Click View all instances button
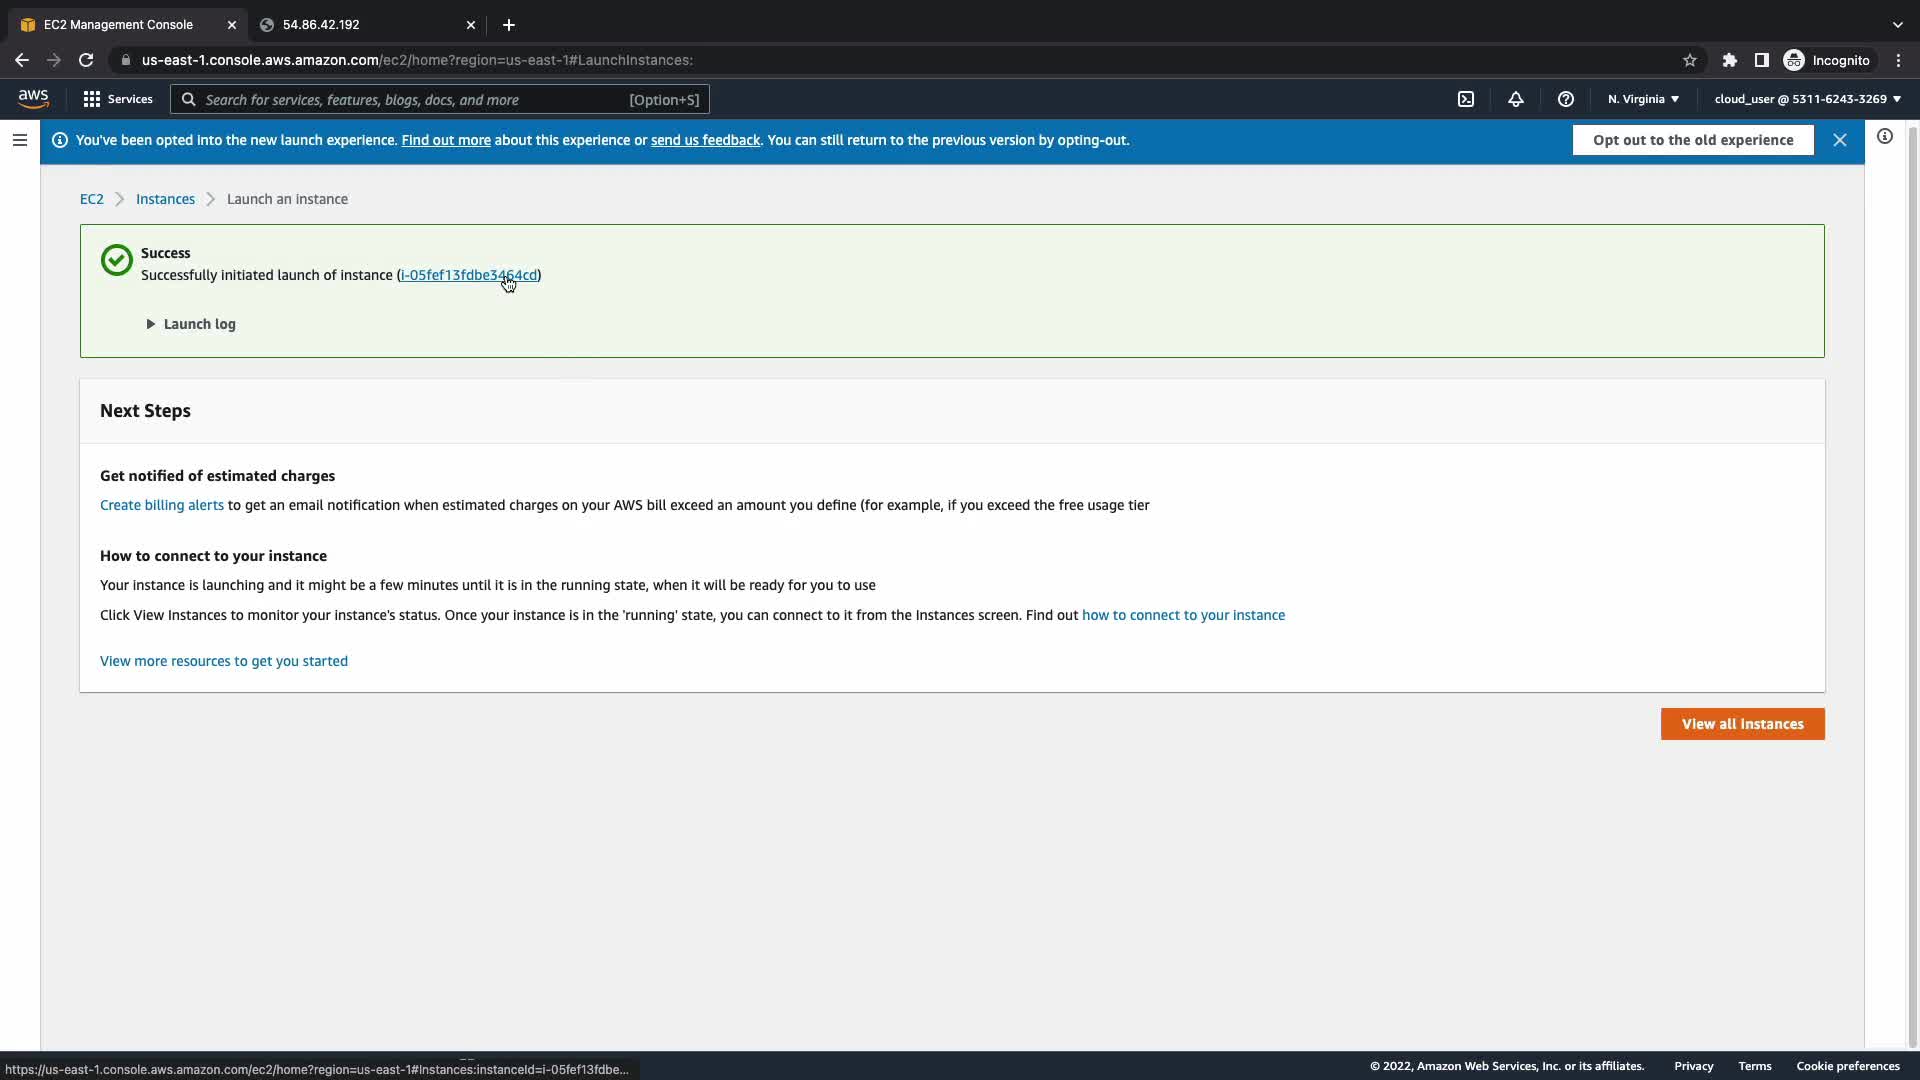Viewport: 1920px width, 1080px height. pyautogui.click(x=1742, y=724)
